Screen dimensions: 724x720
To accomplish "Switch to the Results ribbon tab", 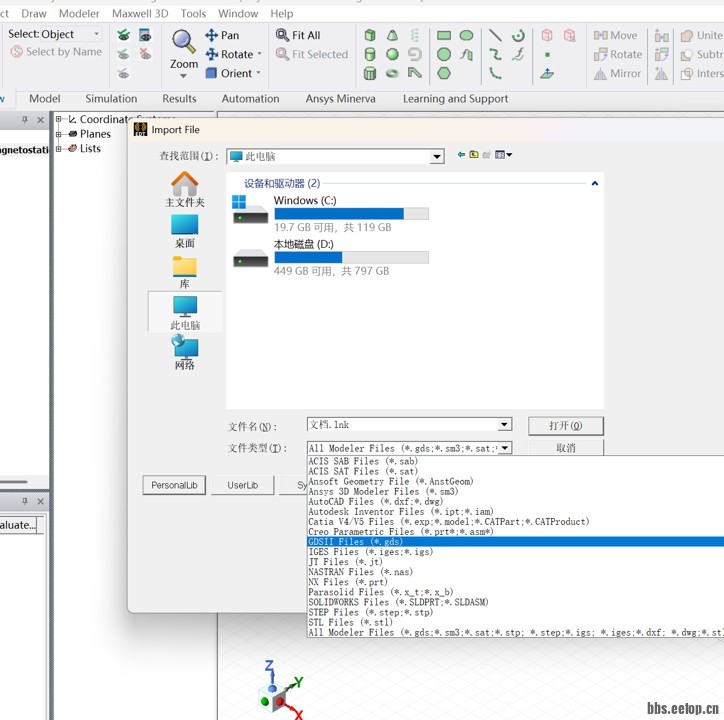I will pos(179,98).
